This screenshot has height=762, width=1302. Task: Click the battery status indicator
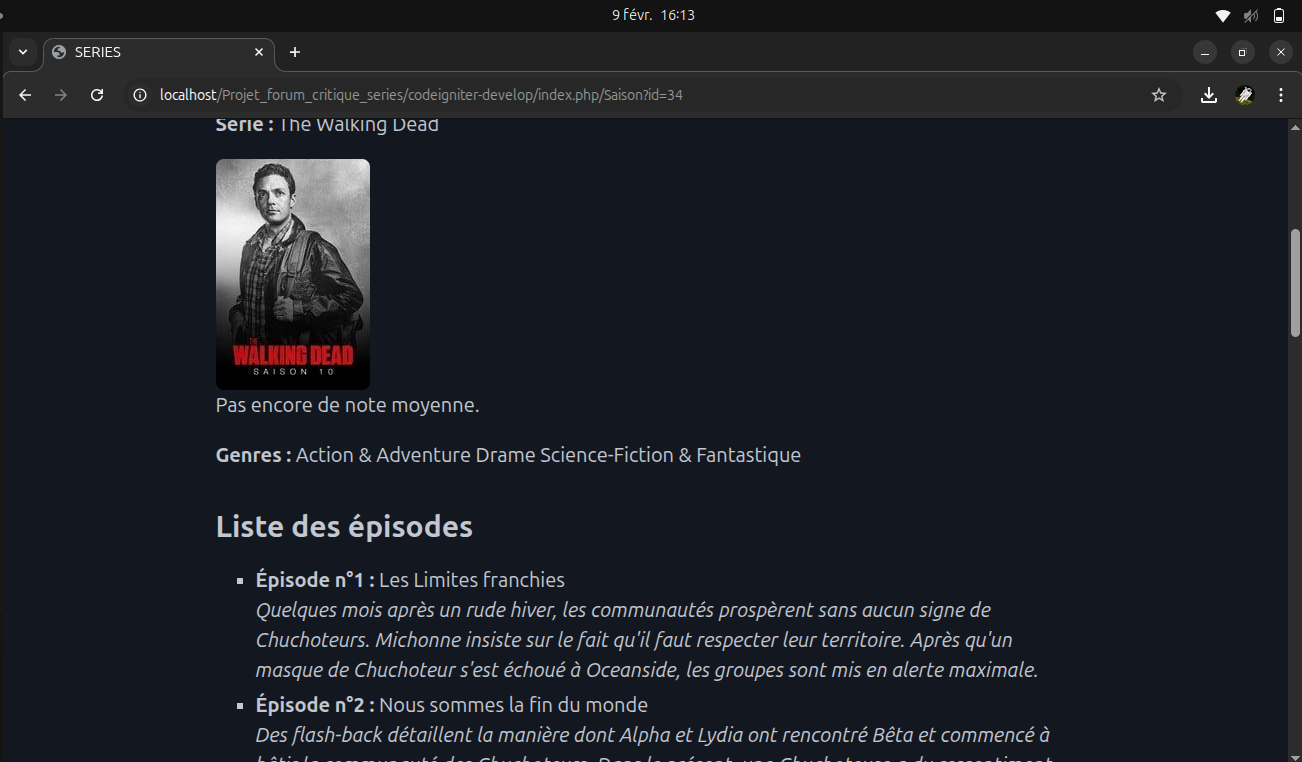[1279, 15]
